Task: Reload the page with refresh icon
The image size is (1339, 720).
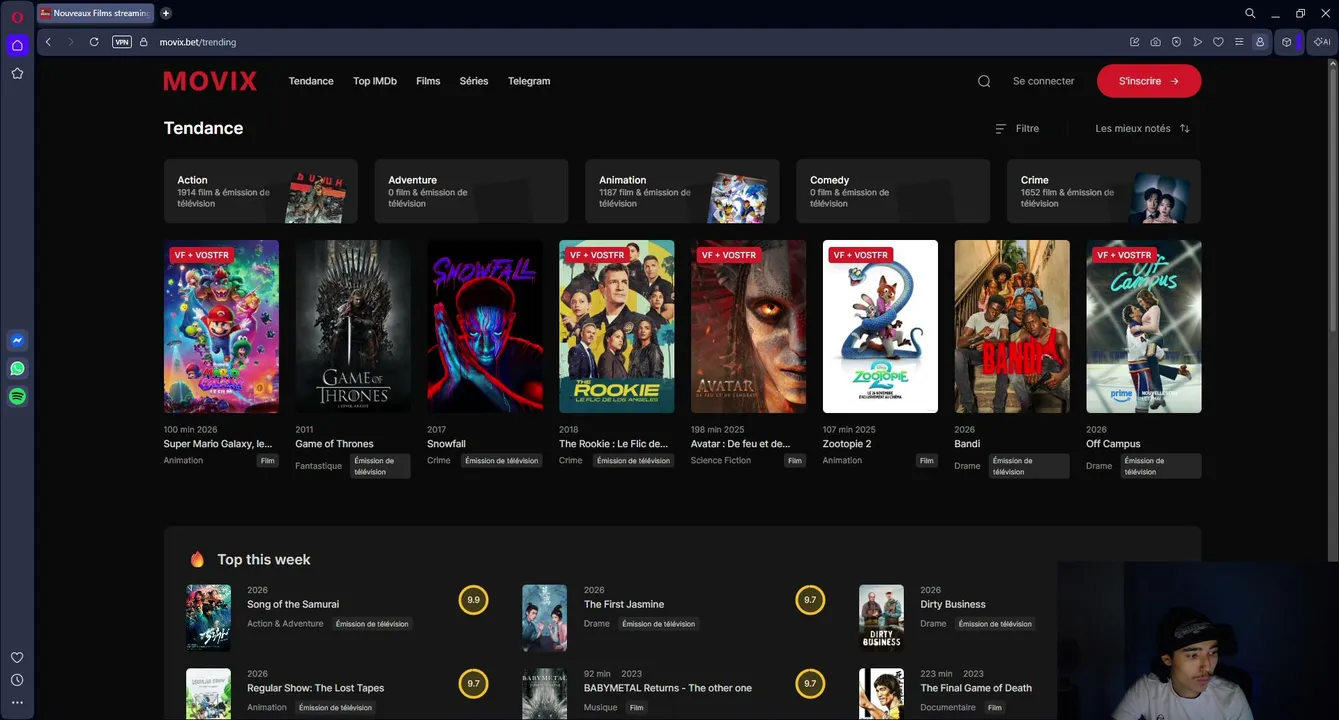Action: pos(94,42)
